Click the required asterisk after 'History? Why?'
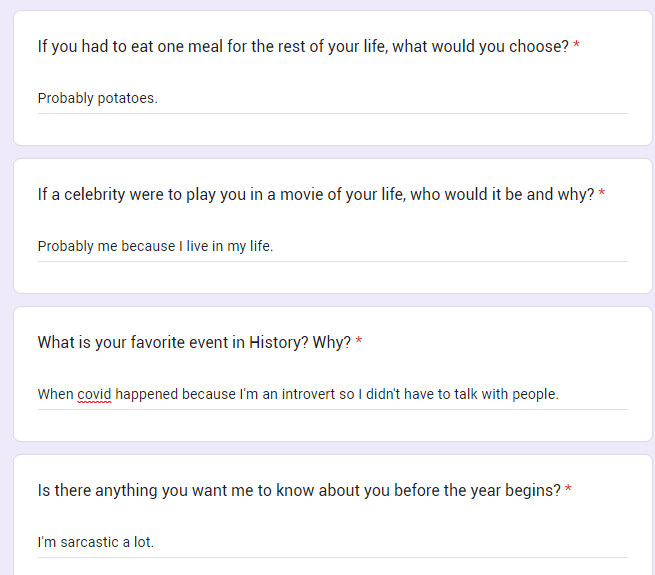This screenshot has width=655, height=575. click(358, 340)
